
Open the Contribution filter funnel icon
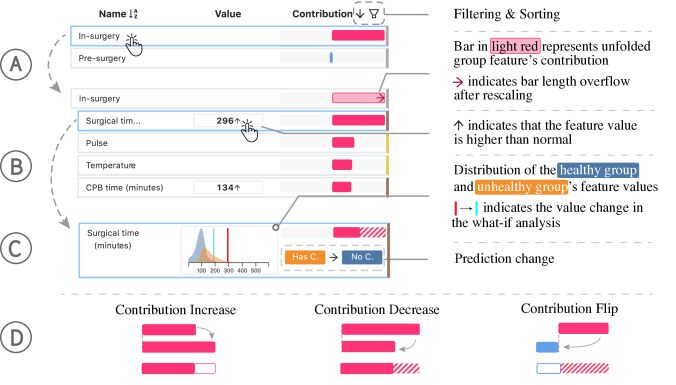(374, 14)
